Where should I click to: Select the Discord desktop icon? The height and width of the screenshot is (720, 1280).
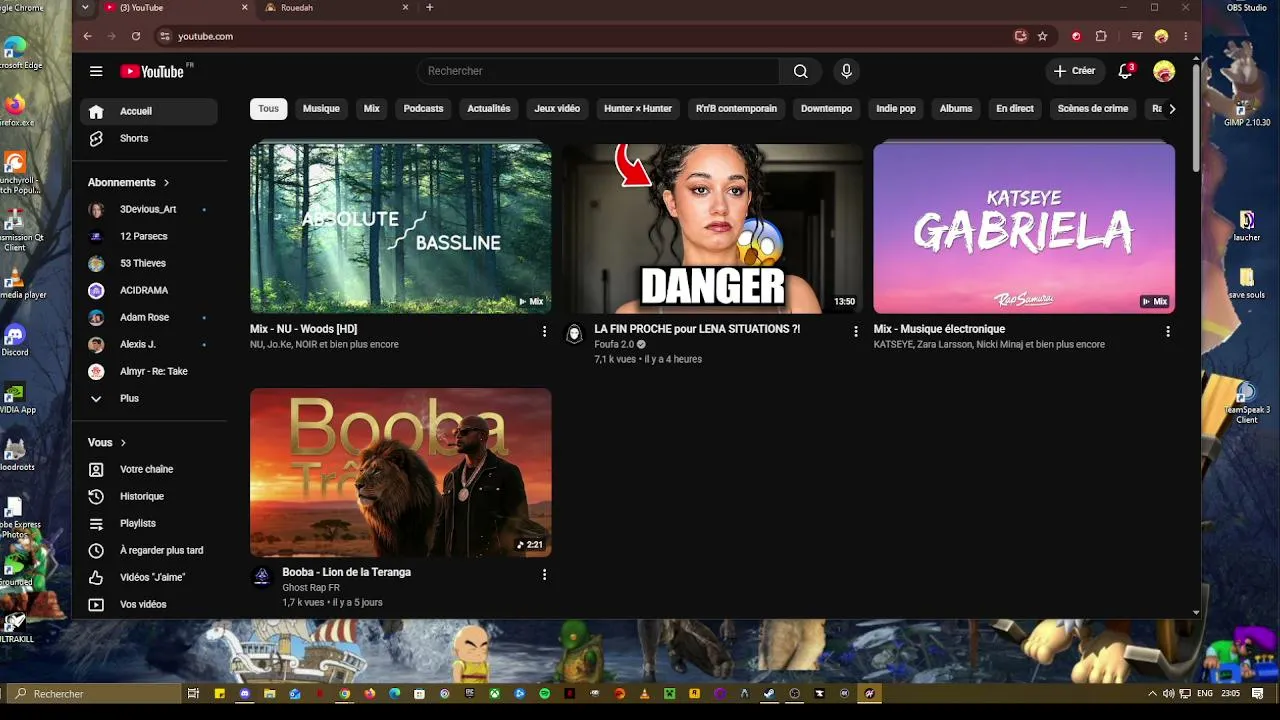15,340
